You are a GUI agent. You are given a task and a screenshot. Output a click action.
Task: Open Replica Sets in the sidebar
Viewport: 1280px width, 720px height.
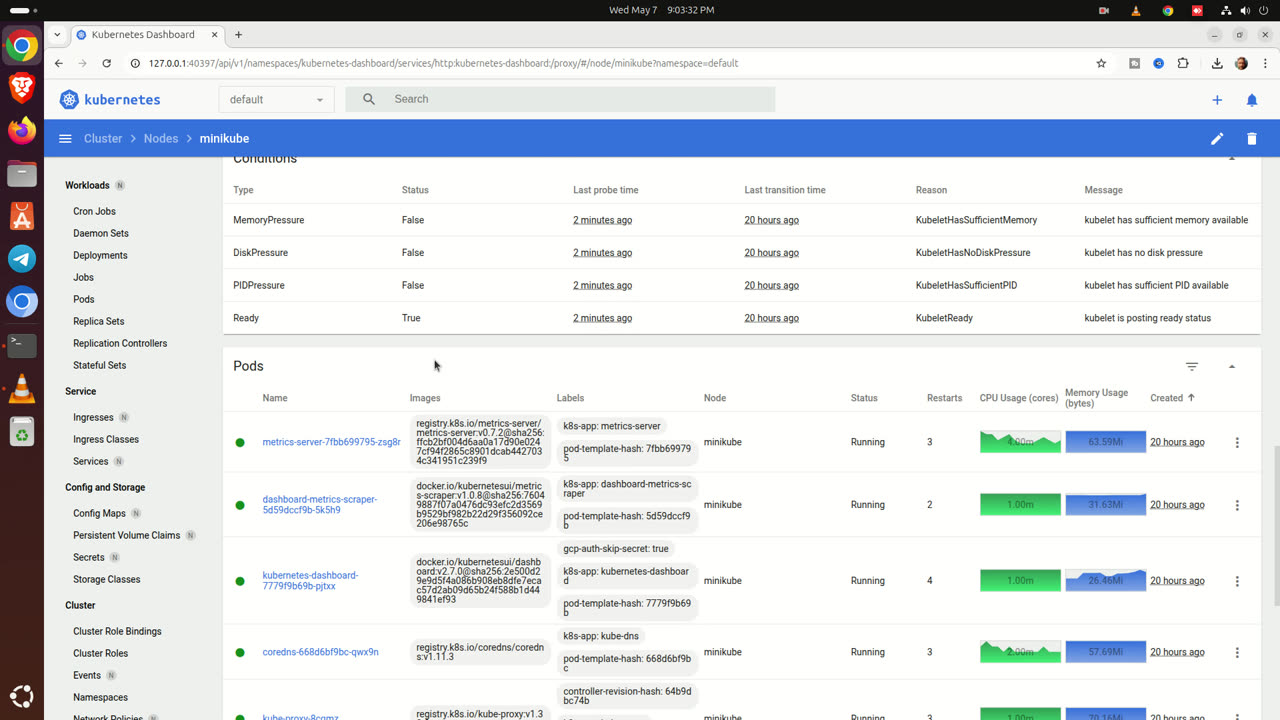pyautogui.click(x=99, y=321)
